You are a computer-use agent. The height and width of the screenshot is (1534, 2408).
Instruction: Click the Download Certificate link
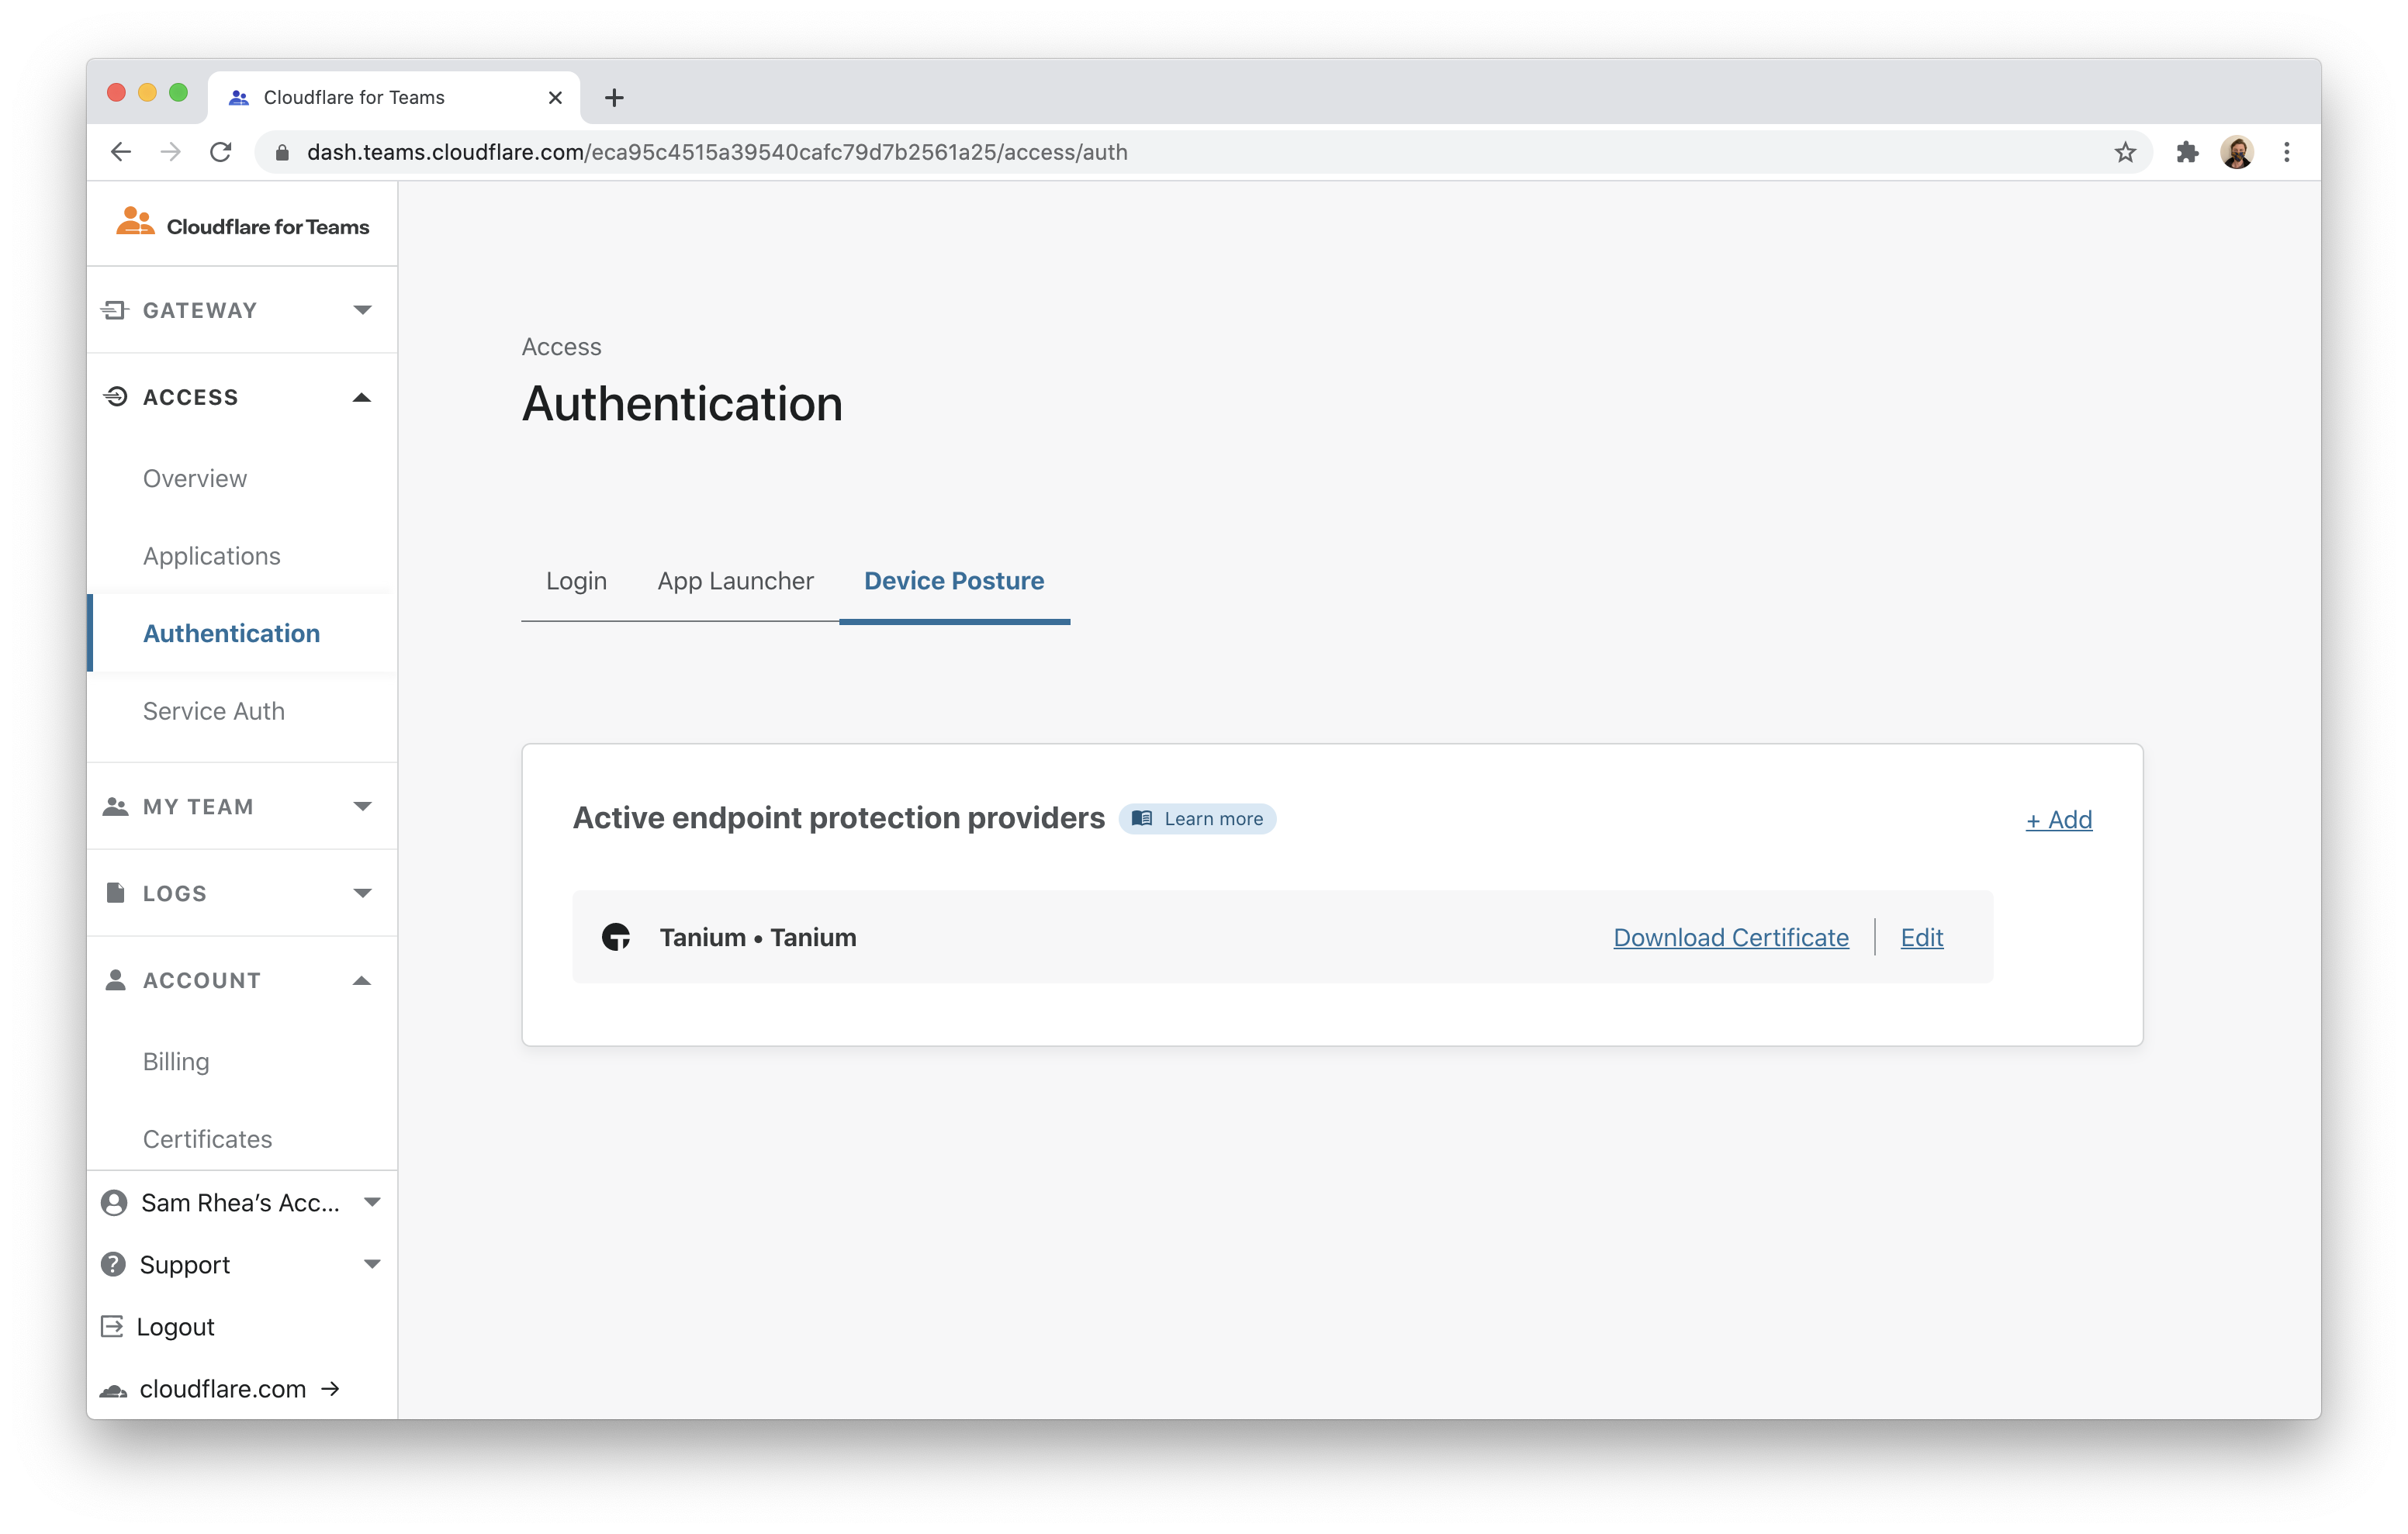1730,937
